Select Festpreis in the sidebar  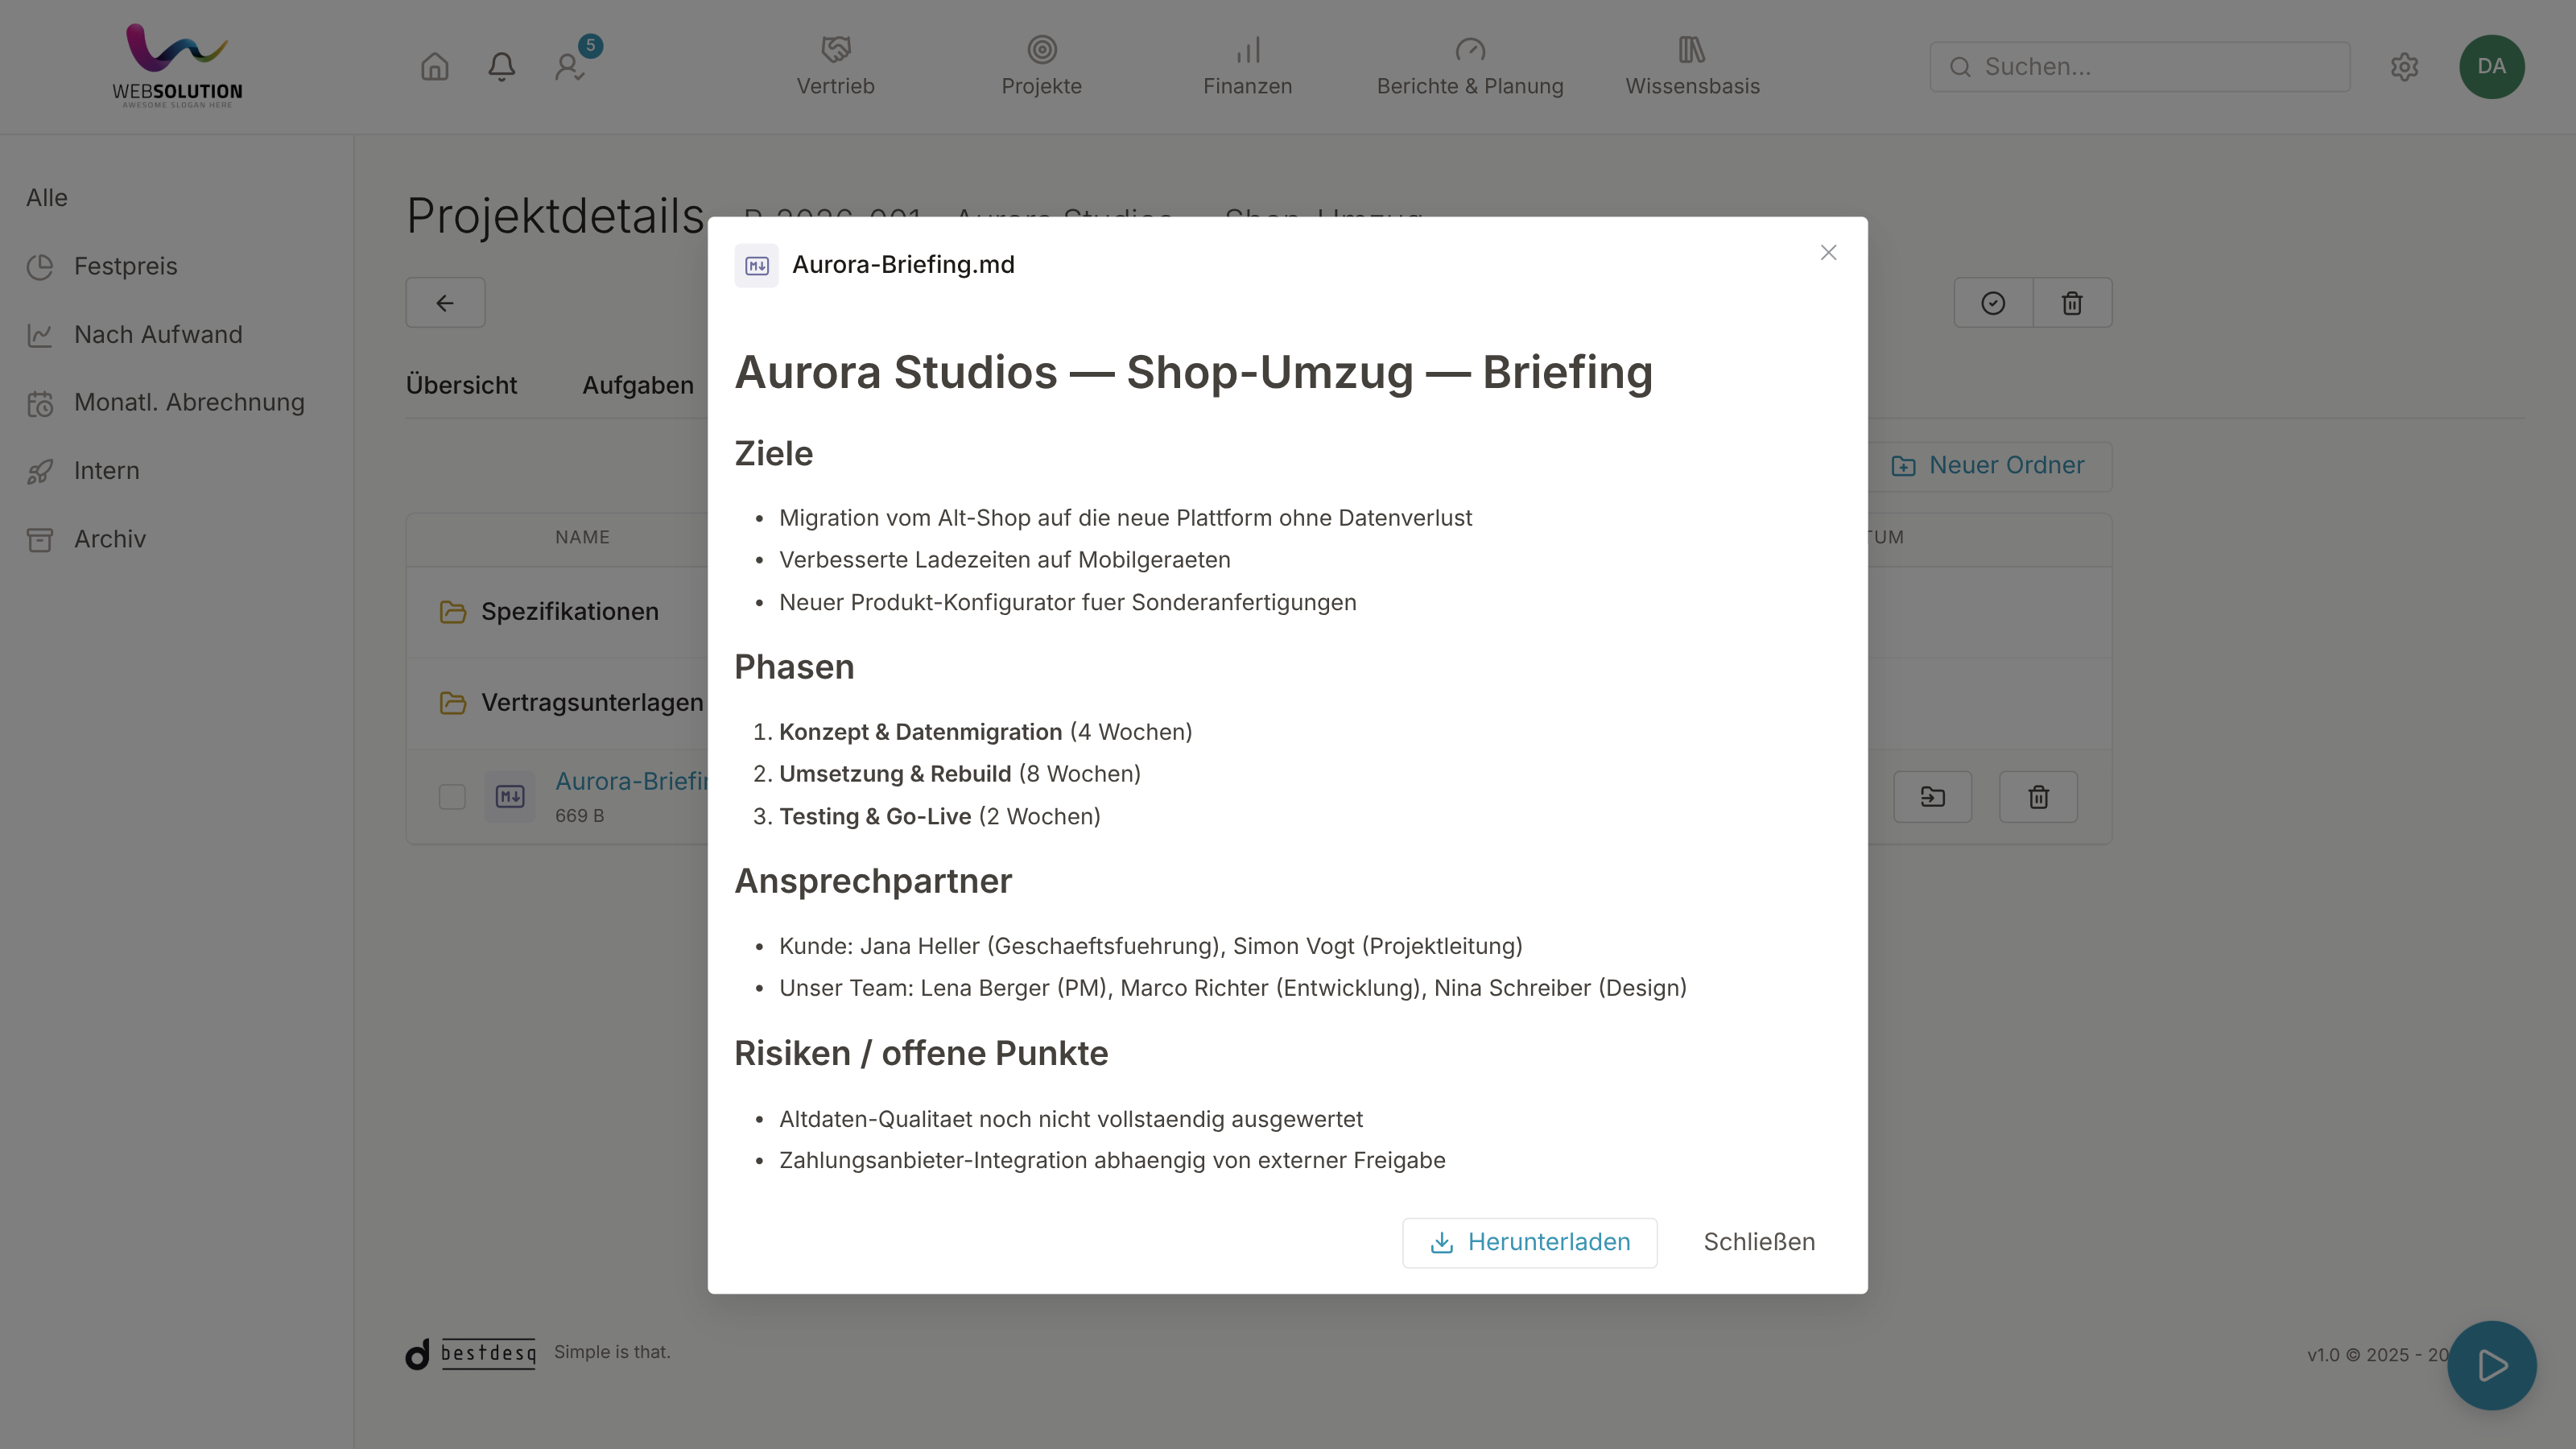[125, 267]
